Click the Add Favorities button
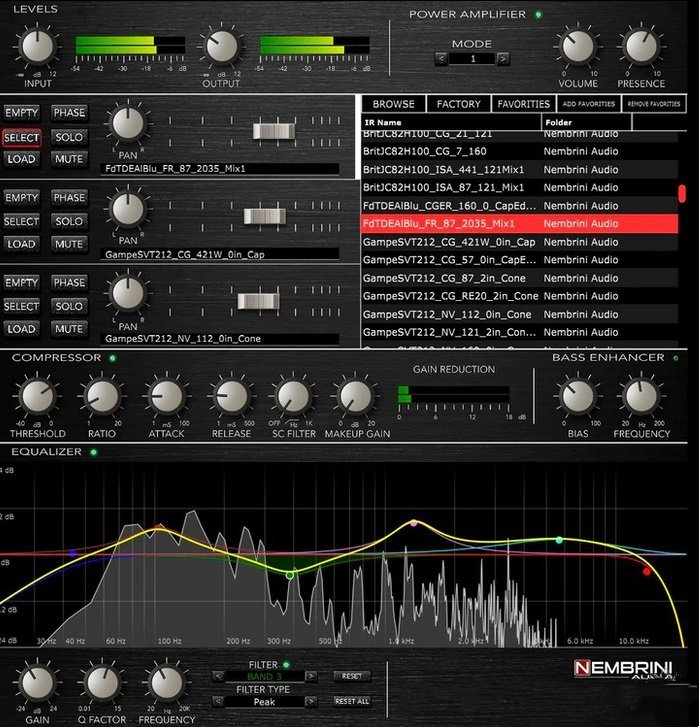Viewport: 699px width, 727px height. 588,104
